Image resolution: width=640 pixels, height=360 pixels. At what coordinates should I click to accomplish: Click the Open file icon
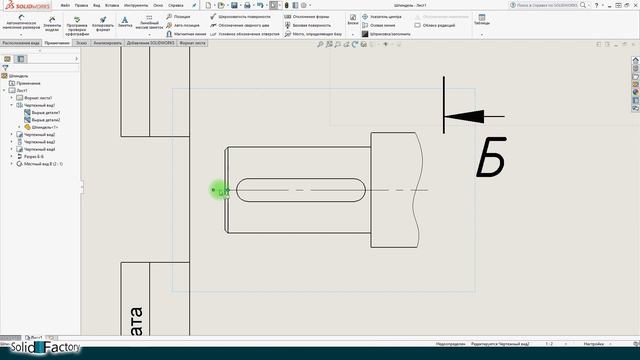pos(221,5)
